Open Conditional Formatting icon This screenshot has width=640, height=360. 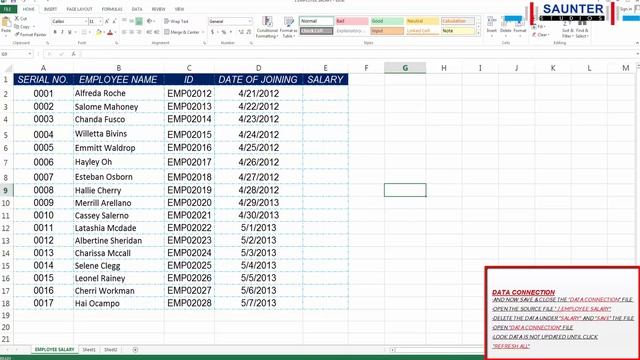pos(267,22)
